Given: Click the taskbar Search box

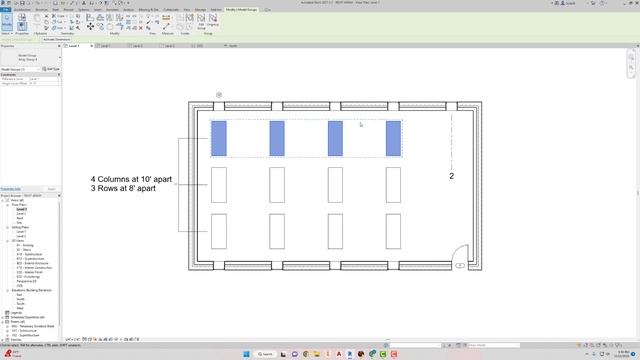Looking at the screenshot, I should [x=265, y=354].
